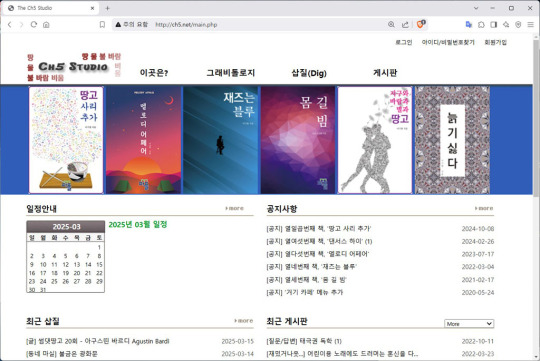Open notice 열세번째 책, '몸 길 빔'
The image size is (540, 361).
(x=306, y=279)
